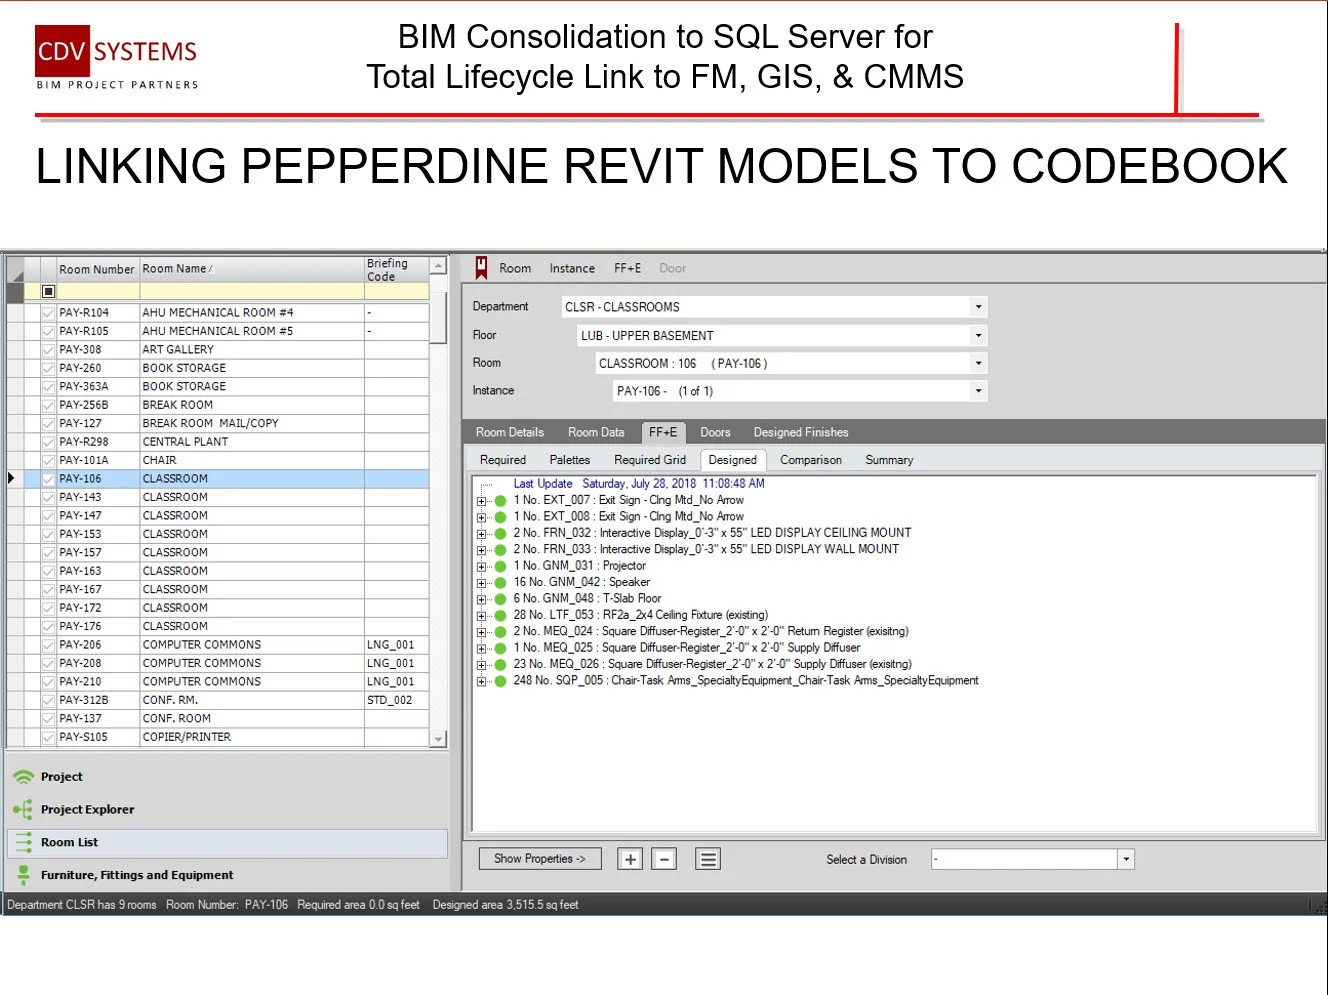1328x995 pixels.
Task: Expand the FRN_032 Interactive Display node
Action: point(481,534)
